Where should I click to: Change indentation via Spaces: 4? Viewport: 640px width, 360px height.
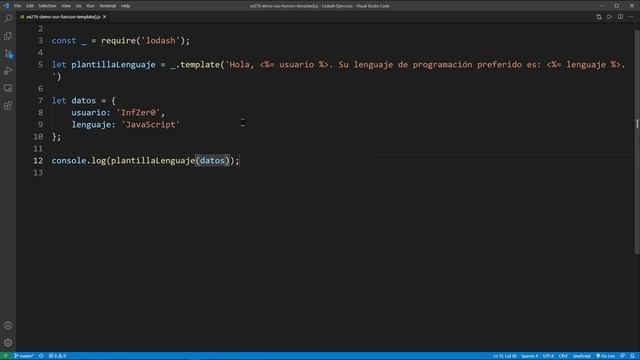click(x=529, y=356)
